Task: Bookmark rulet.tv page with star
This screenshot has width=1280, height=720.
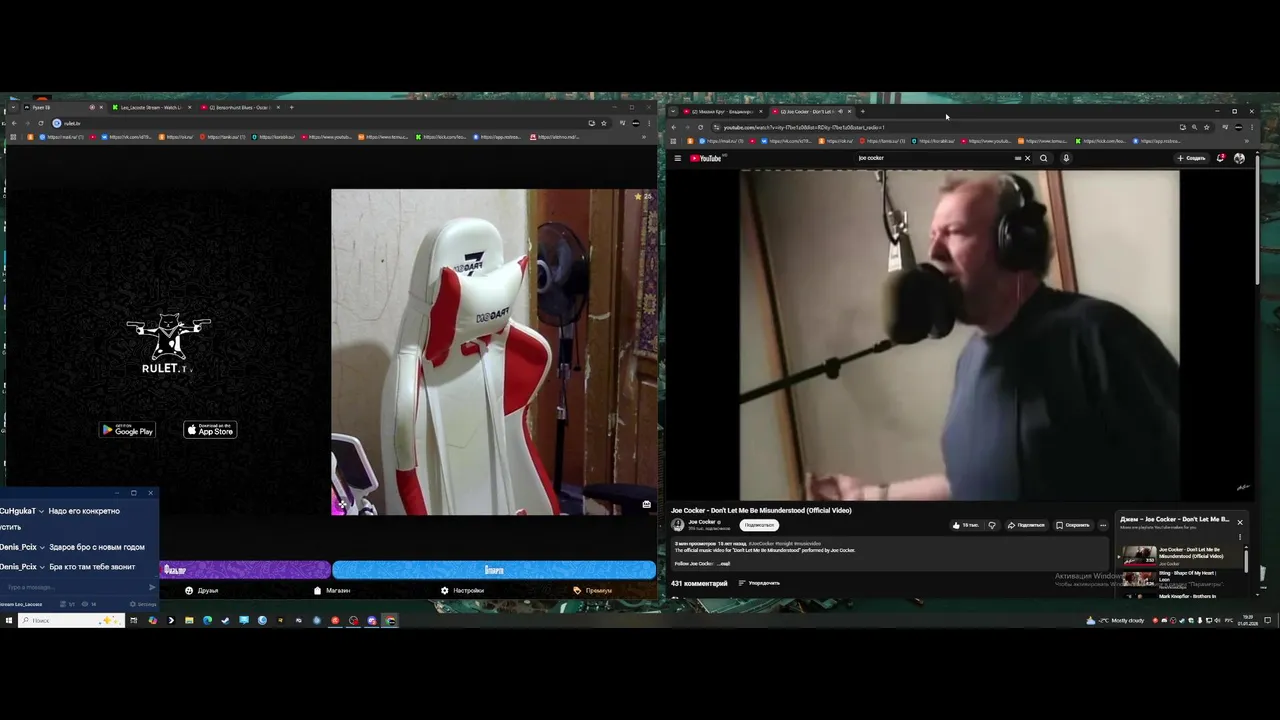Action: 603,123
